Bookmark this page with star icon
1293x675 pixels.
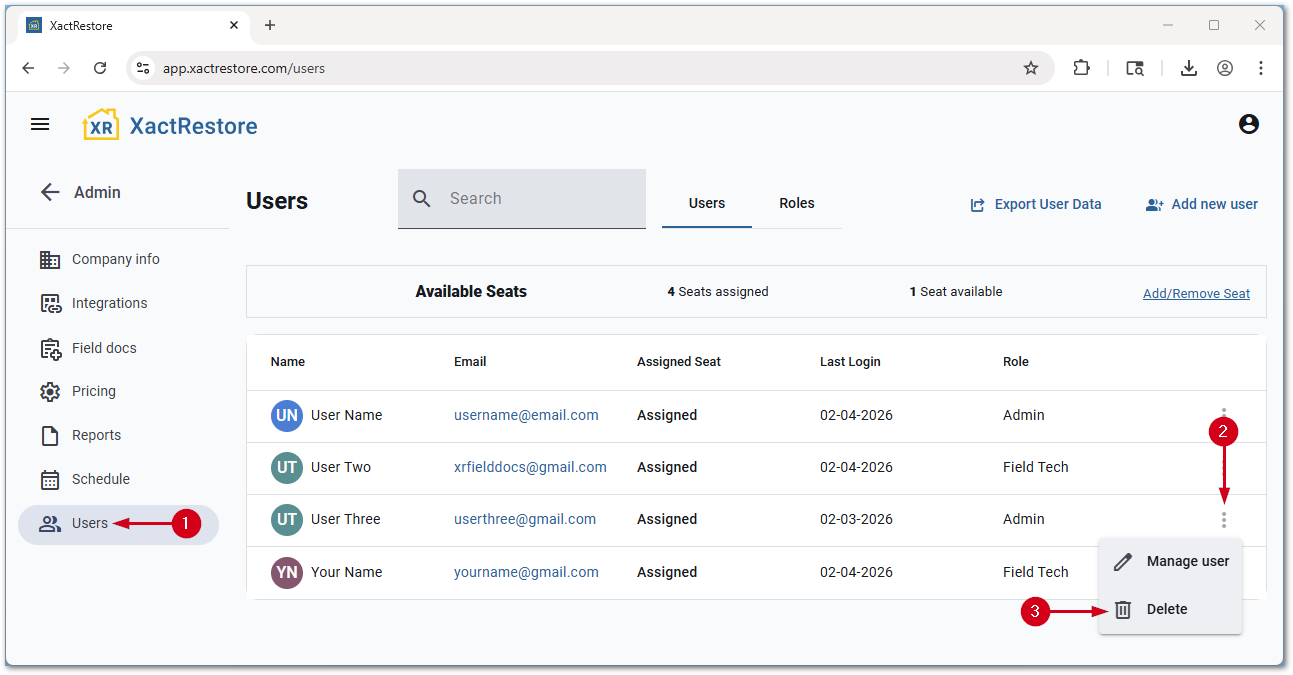click(x=1031, y=68)
